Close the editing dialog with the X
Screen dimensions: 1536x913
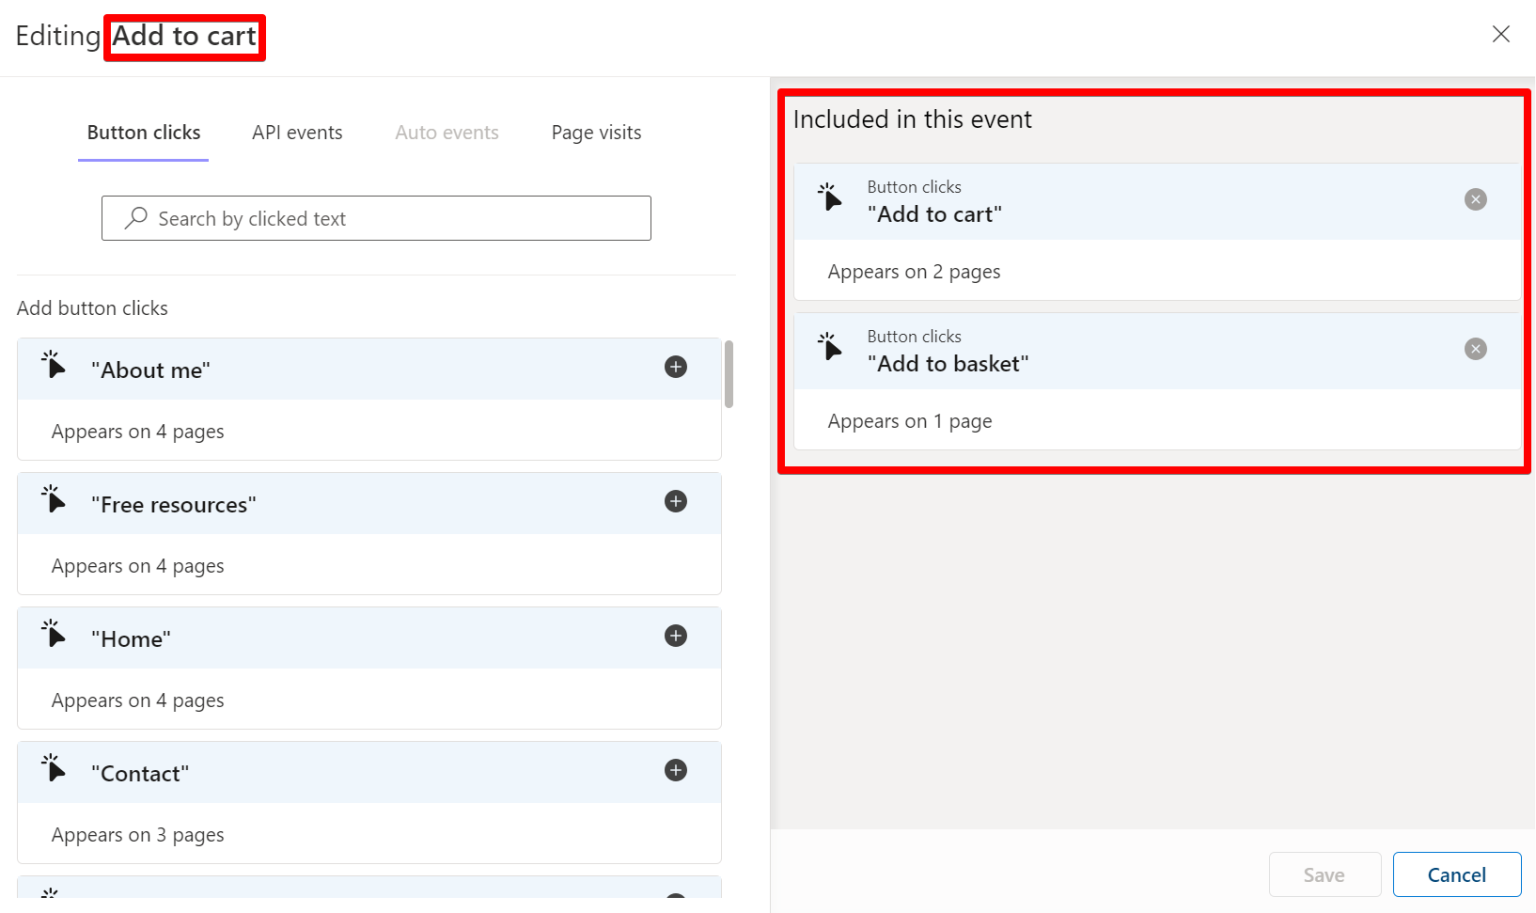(x=1501, y=34)
